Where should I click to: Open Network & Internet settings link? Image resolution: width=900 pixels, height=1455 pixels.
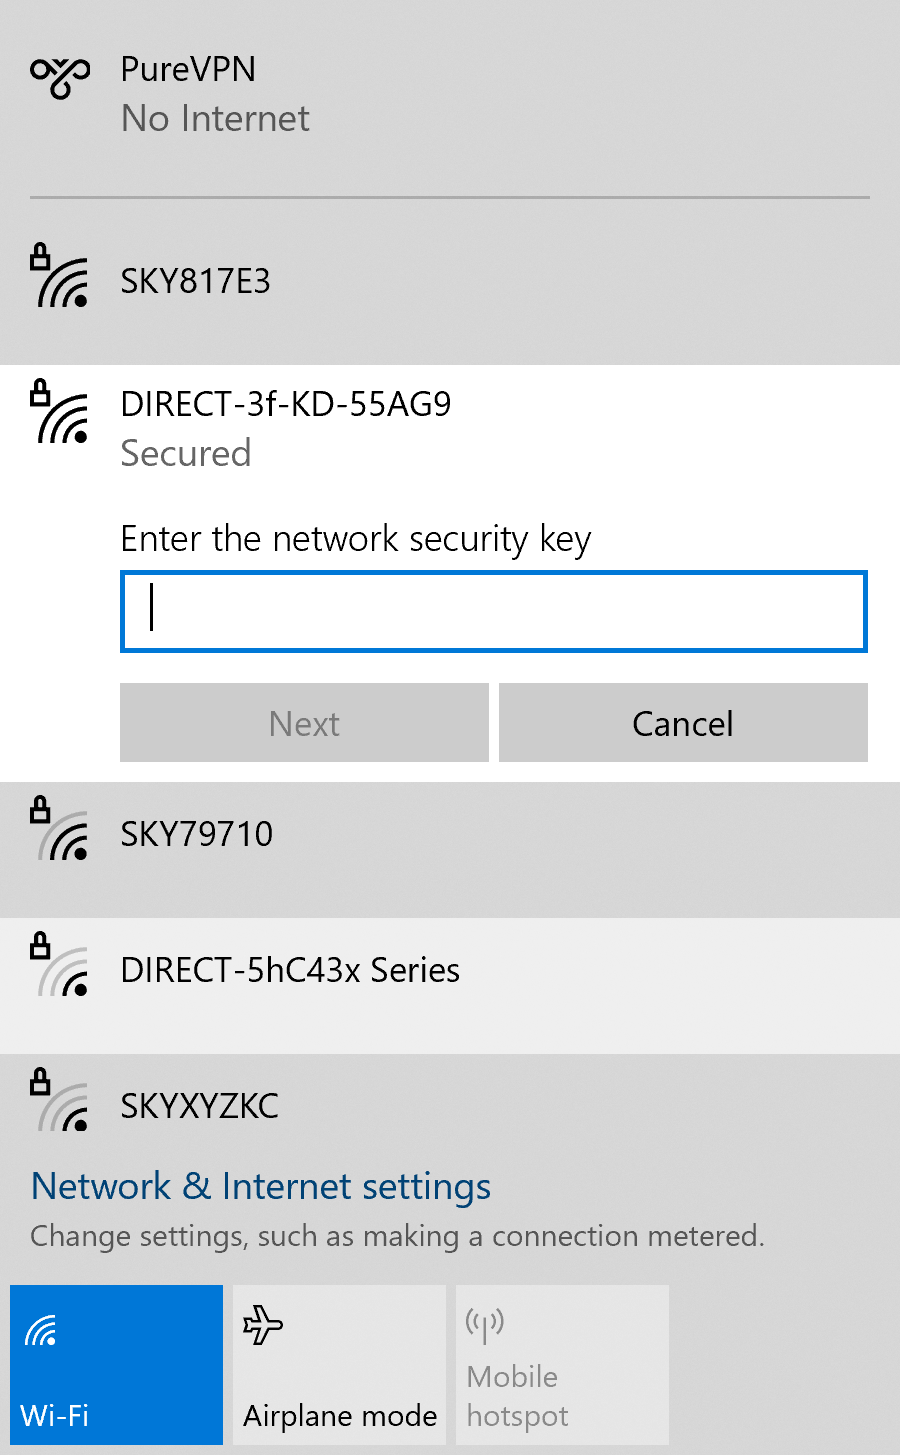point(261,1187)
